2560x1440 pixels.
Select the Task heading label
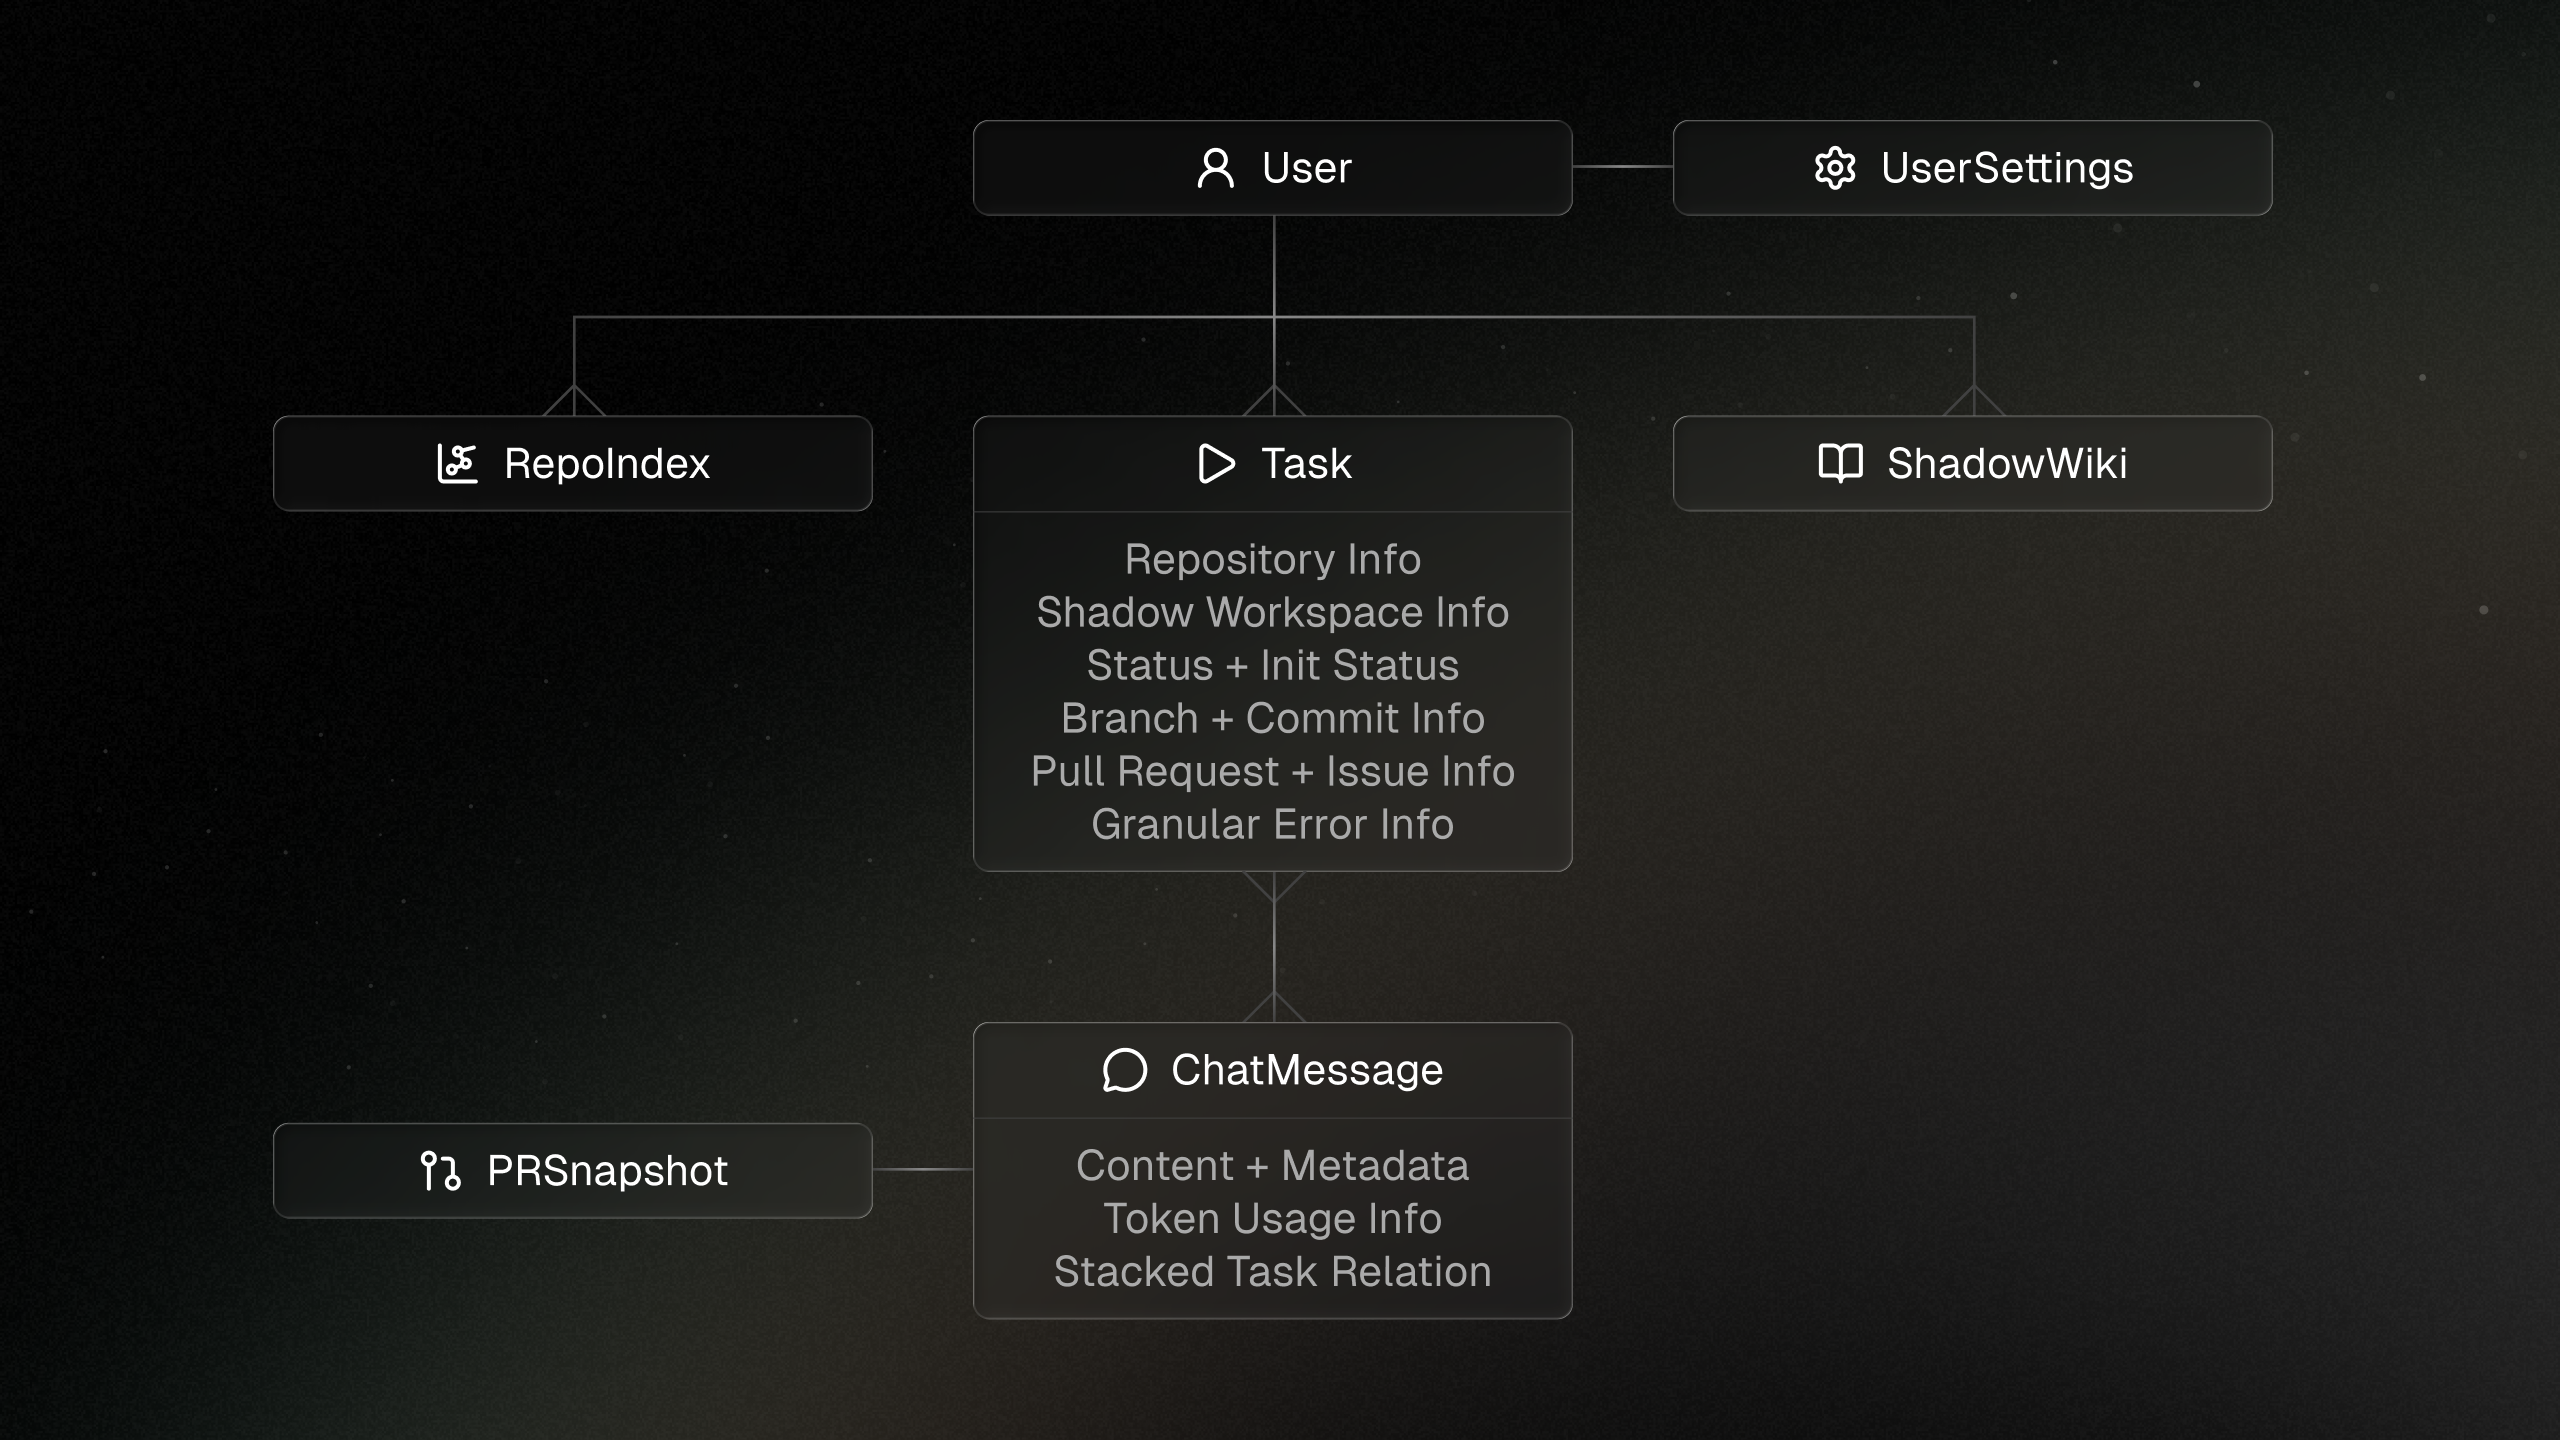click(1306, 464)
